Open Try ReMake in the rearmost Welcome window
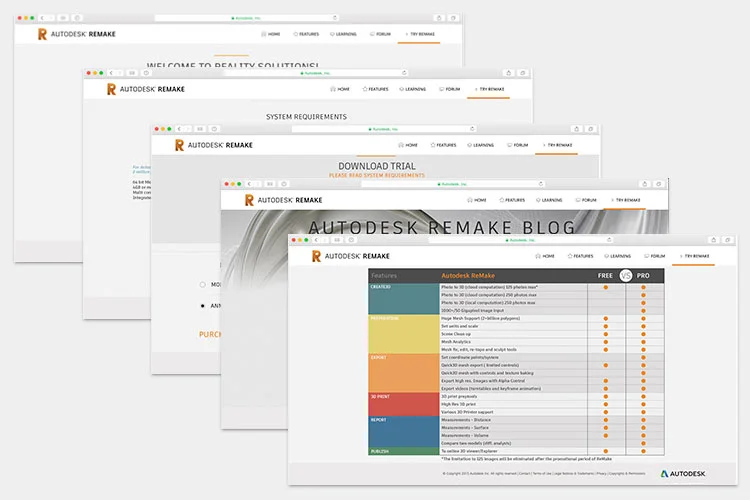Image resolution: width=750 pixels, height=500 pixels. click(x=420, y=34)
